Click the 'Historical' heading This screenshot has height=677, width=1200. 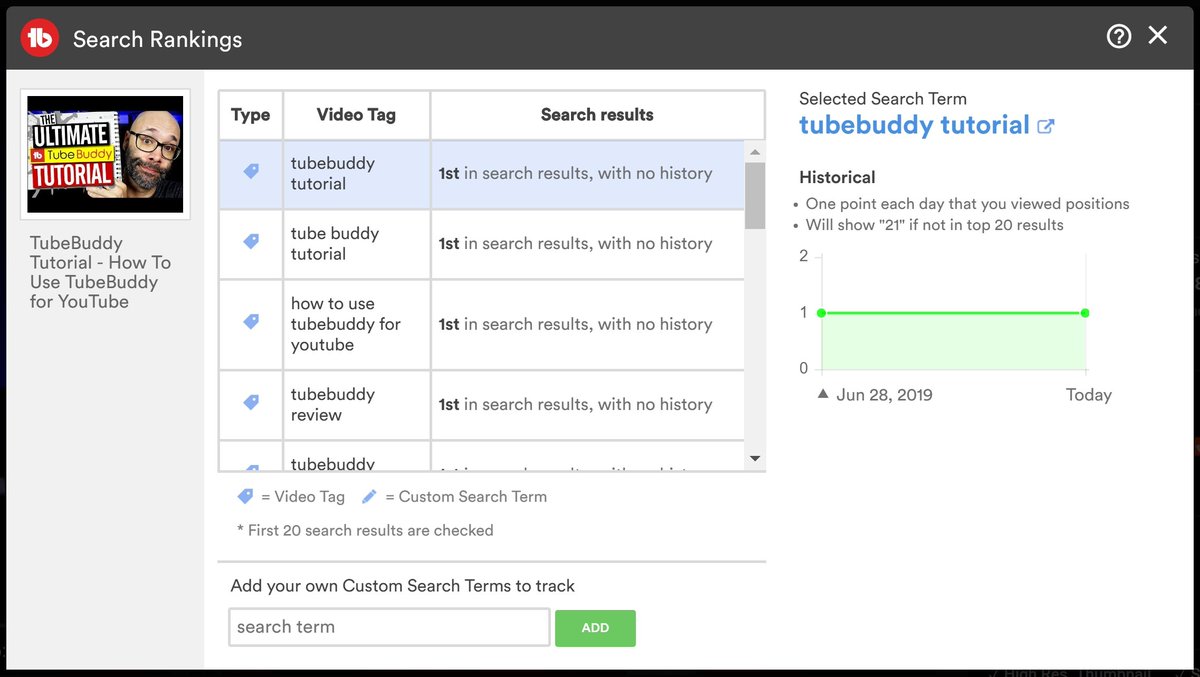point(837,177)
